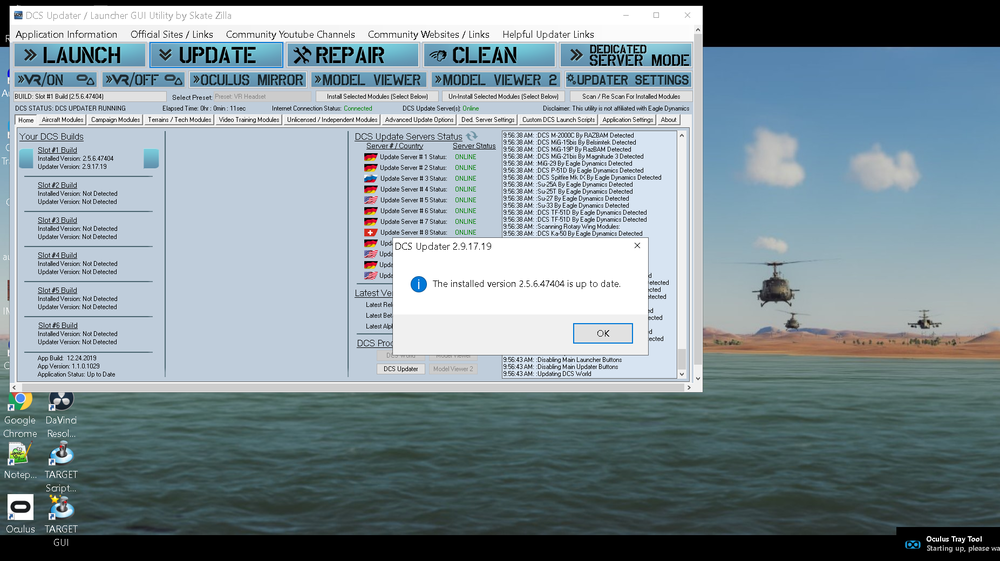Viewport: 1000px width, 561px height.
Task: Open TARGET Script Editor desktop icon
Action: click(x=61, y=467)
